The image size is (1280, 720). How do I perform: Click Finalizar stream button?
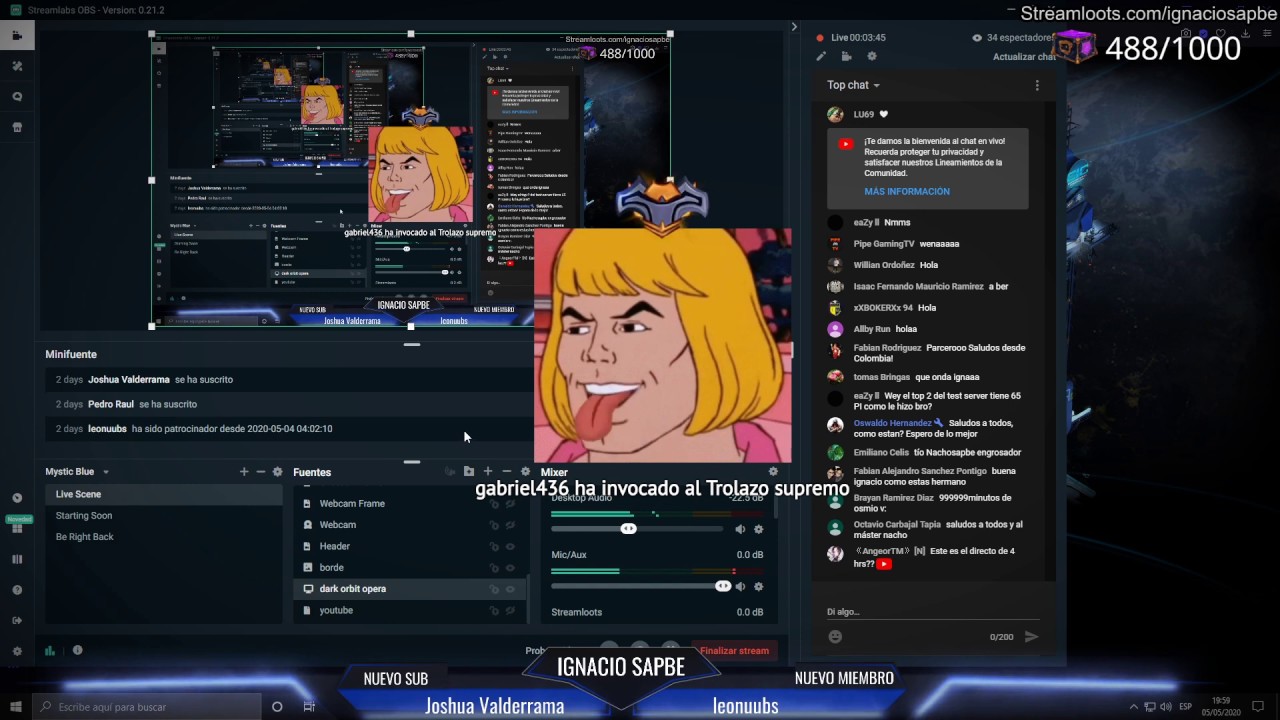[734, 650]
